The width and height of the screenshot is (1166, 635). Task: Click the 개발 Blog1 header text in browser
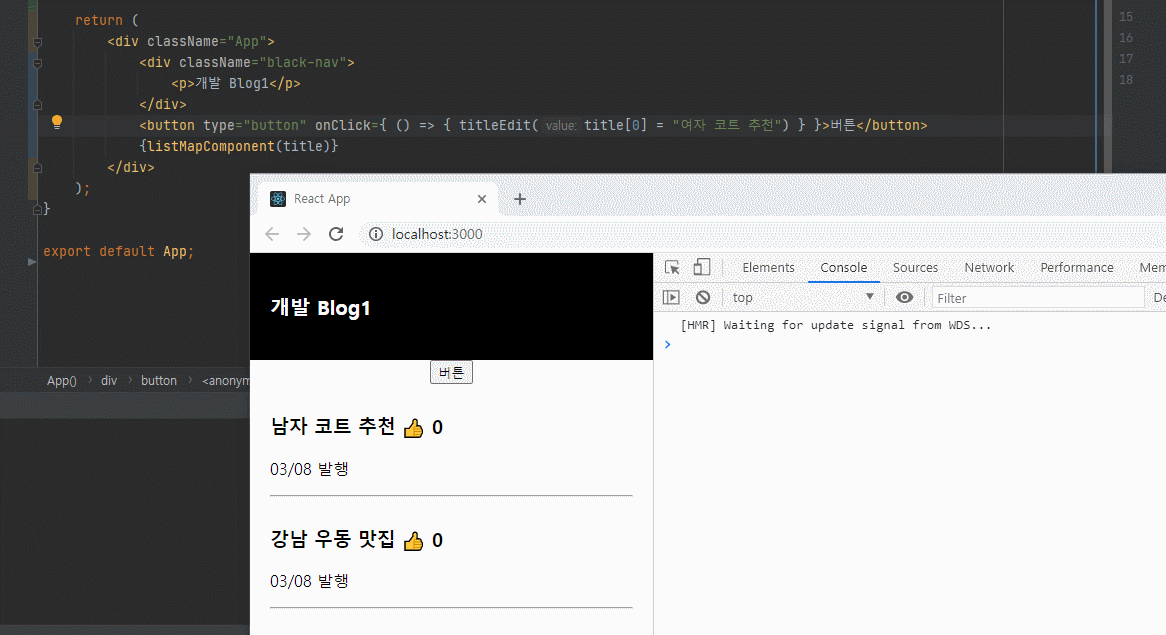[x=321, y=308]
